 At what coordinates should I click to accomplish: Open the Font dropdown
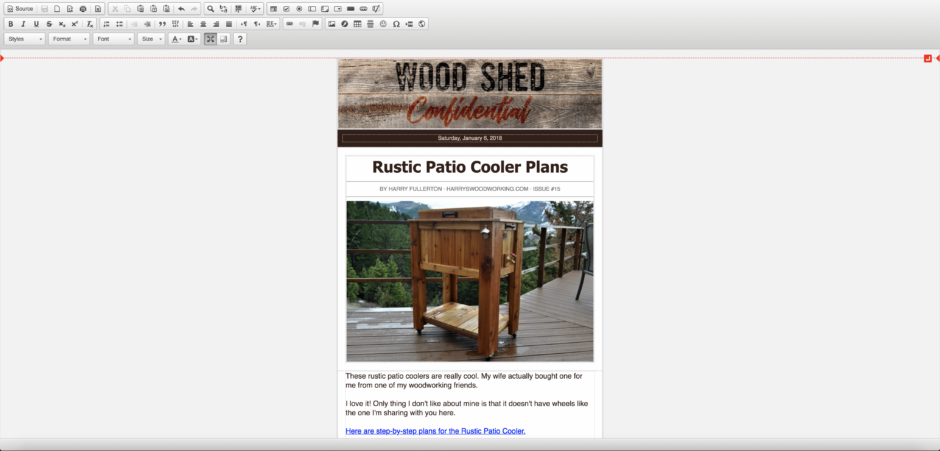coord(113,39)
